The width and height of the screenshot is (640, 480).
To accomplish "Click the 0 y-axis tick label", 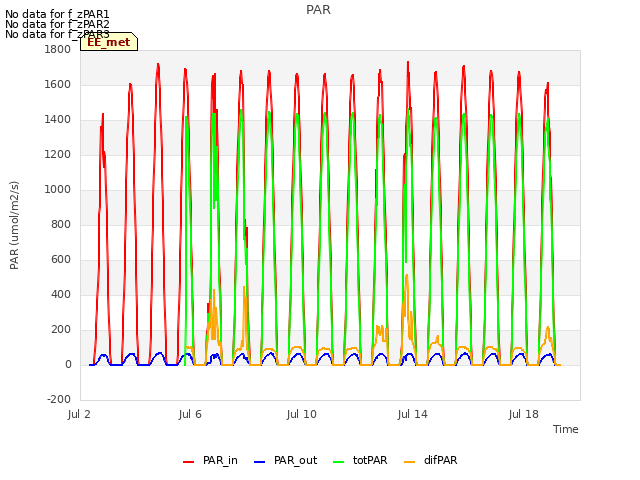I will click(68, 364).
